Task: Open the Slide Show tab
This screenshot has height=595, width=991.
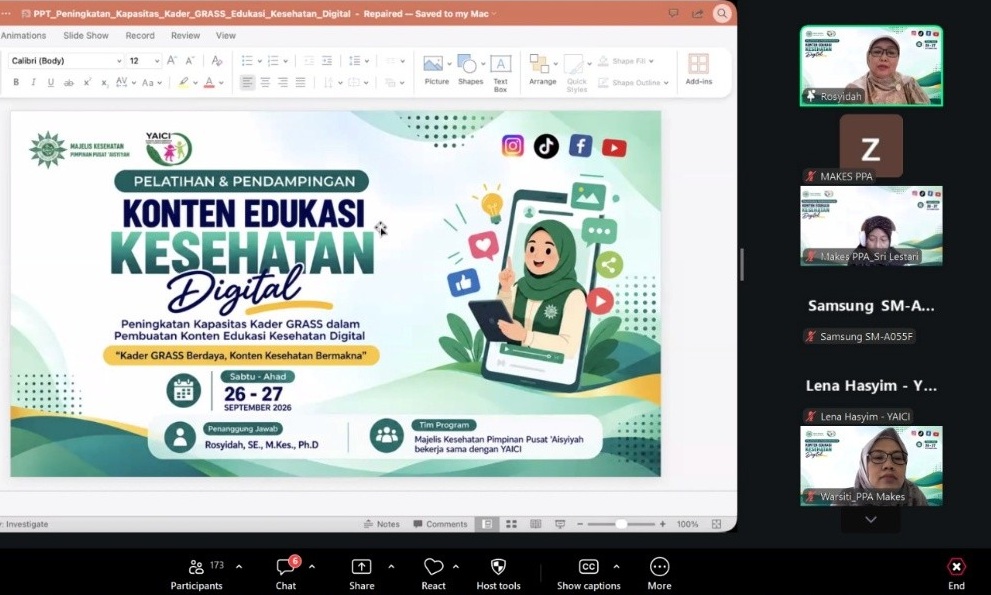Action: pyautogui.click(x=86, y=35)
